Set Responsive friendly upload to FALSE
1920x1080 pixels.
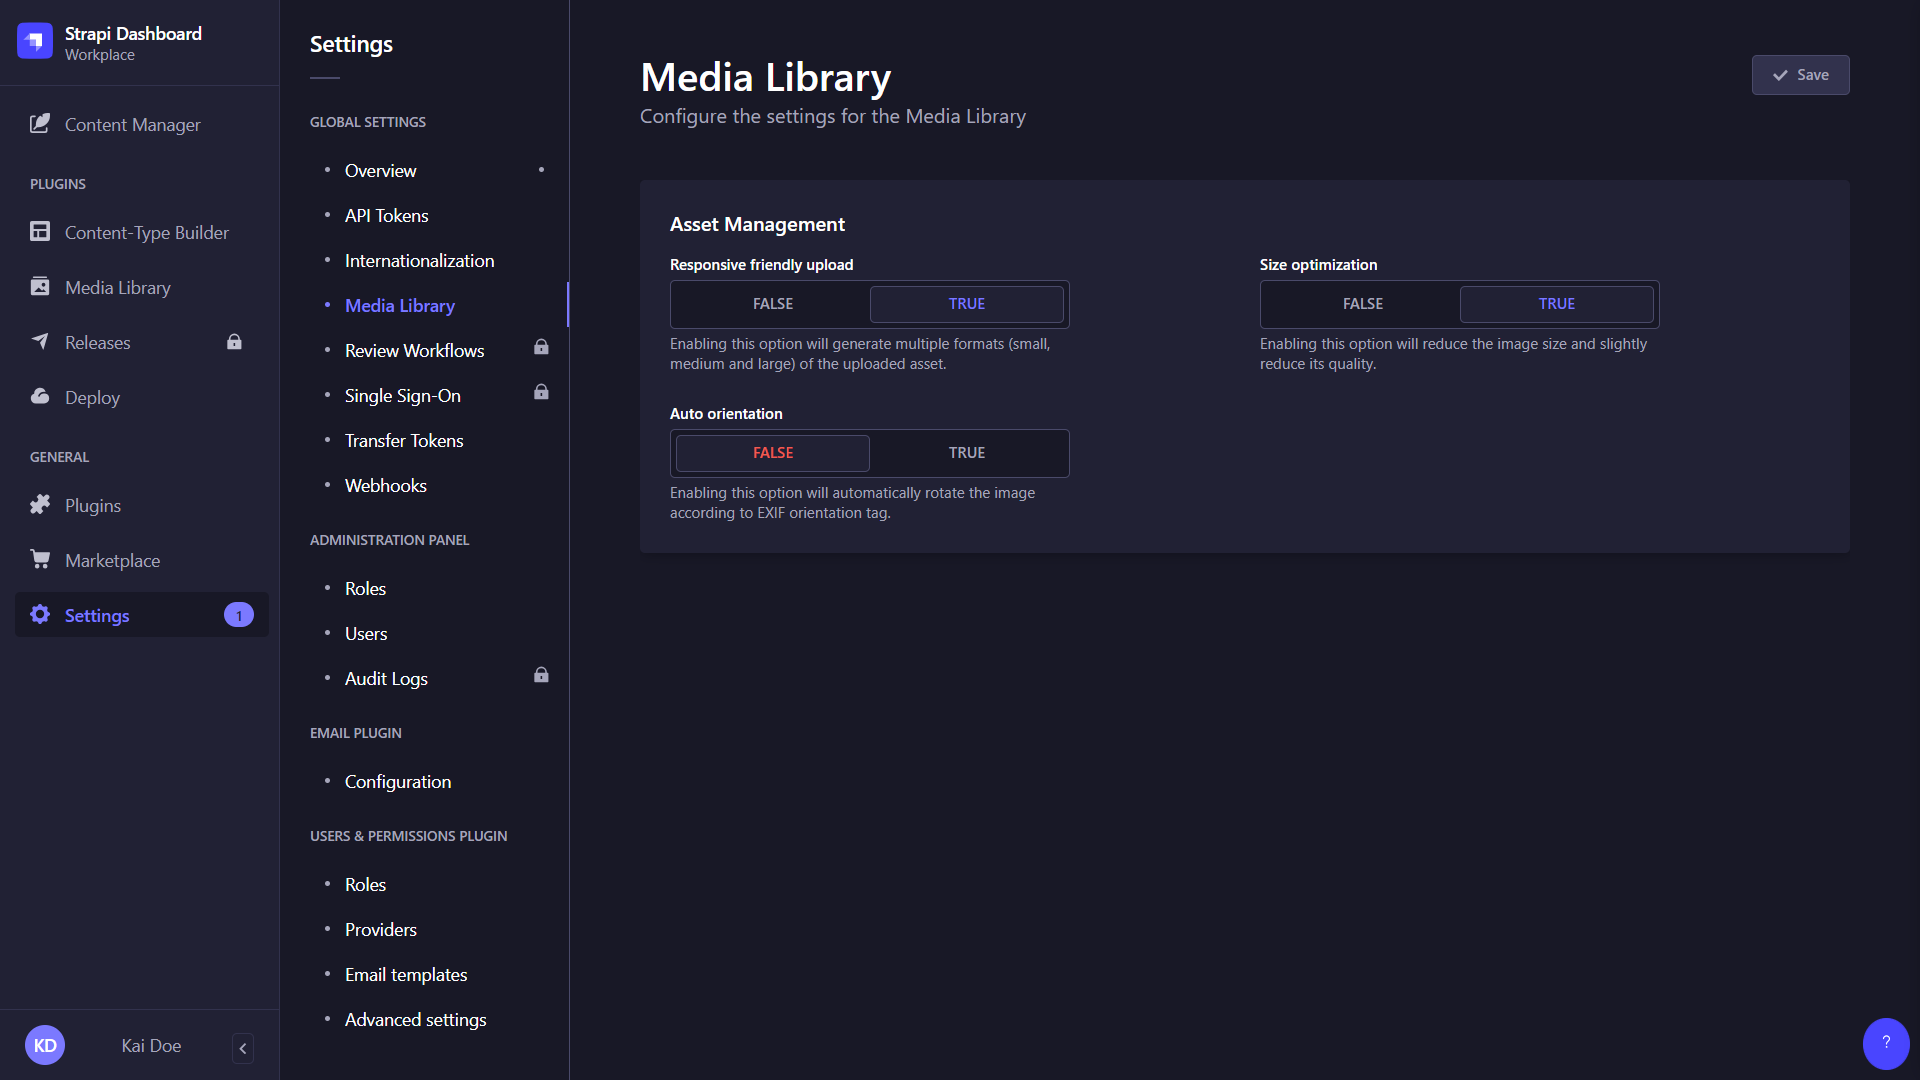pos(771,303)
